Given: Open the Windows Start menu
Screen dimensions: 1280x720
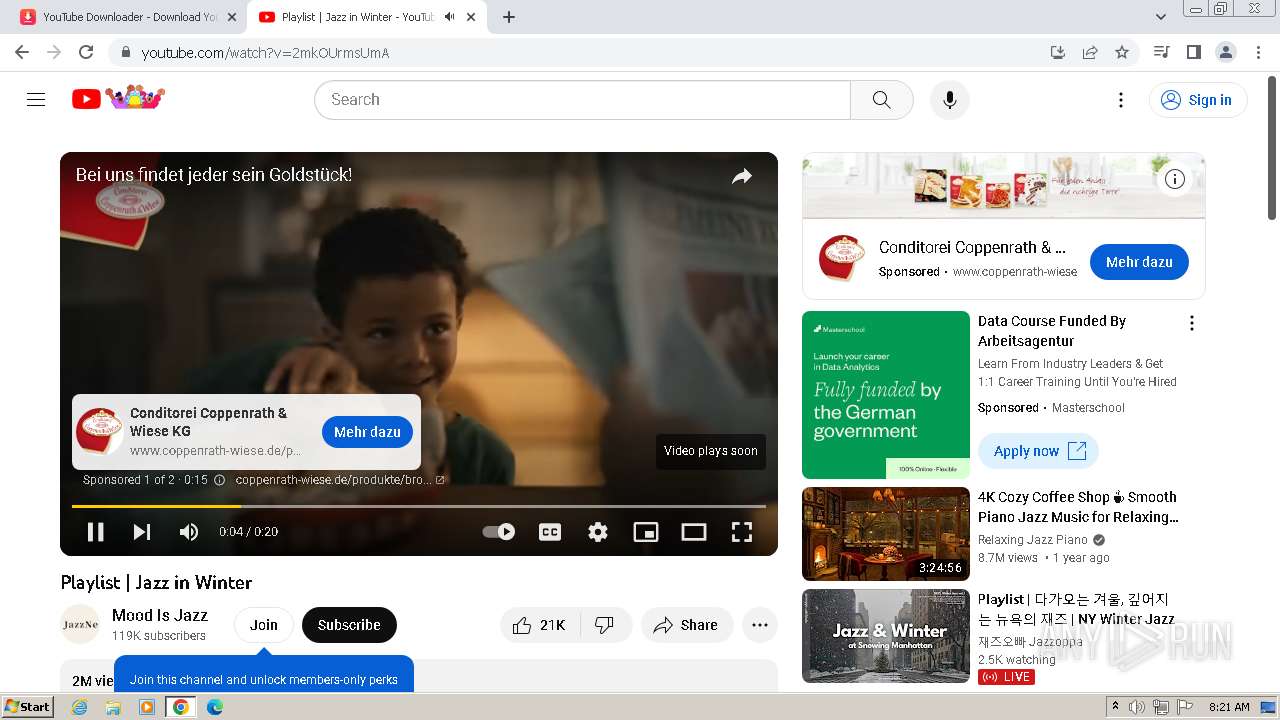Looking at the screenshot, I should coord(27,706).
